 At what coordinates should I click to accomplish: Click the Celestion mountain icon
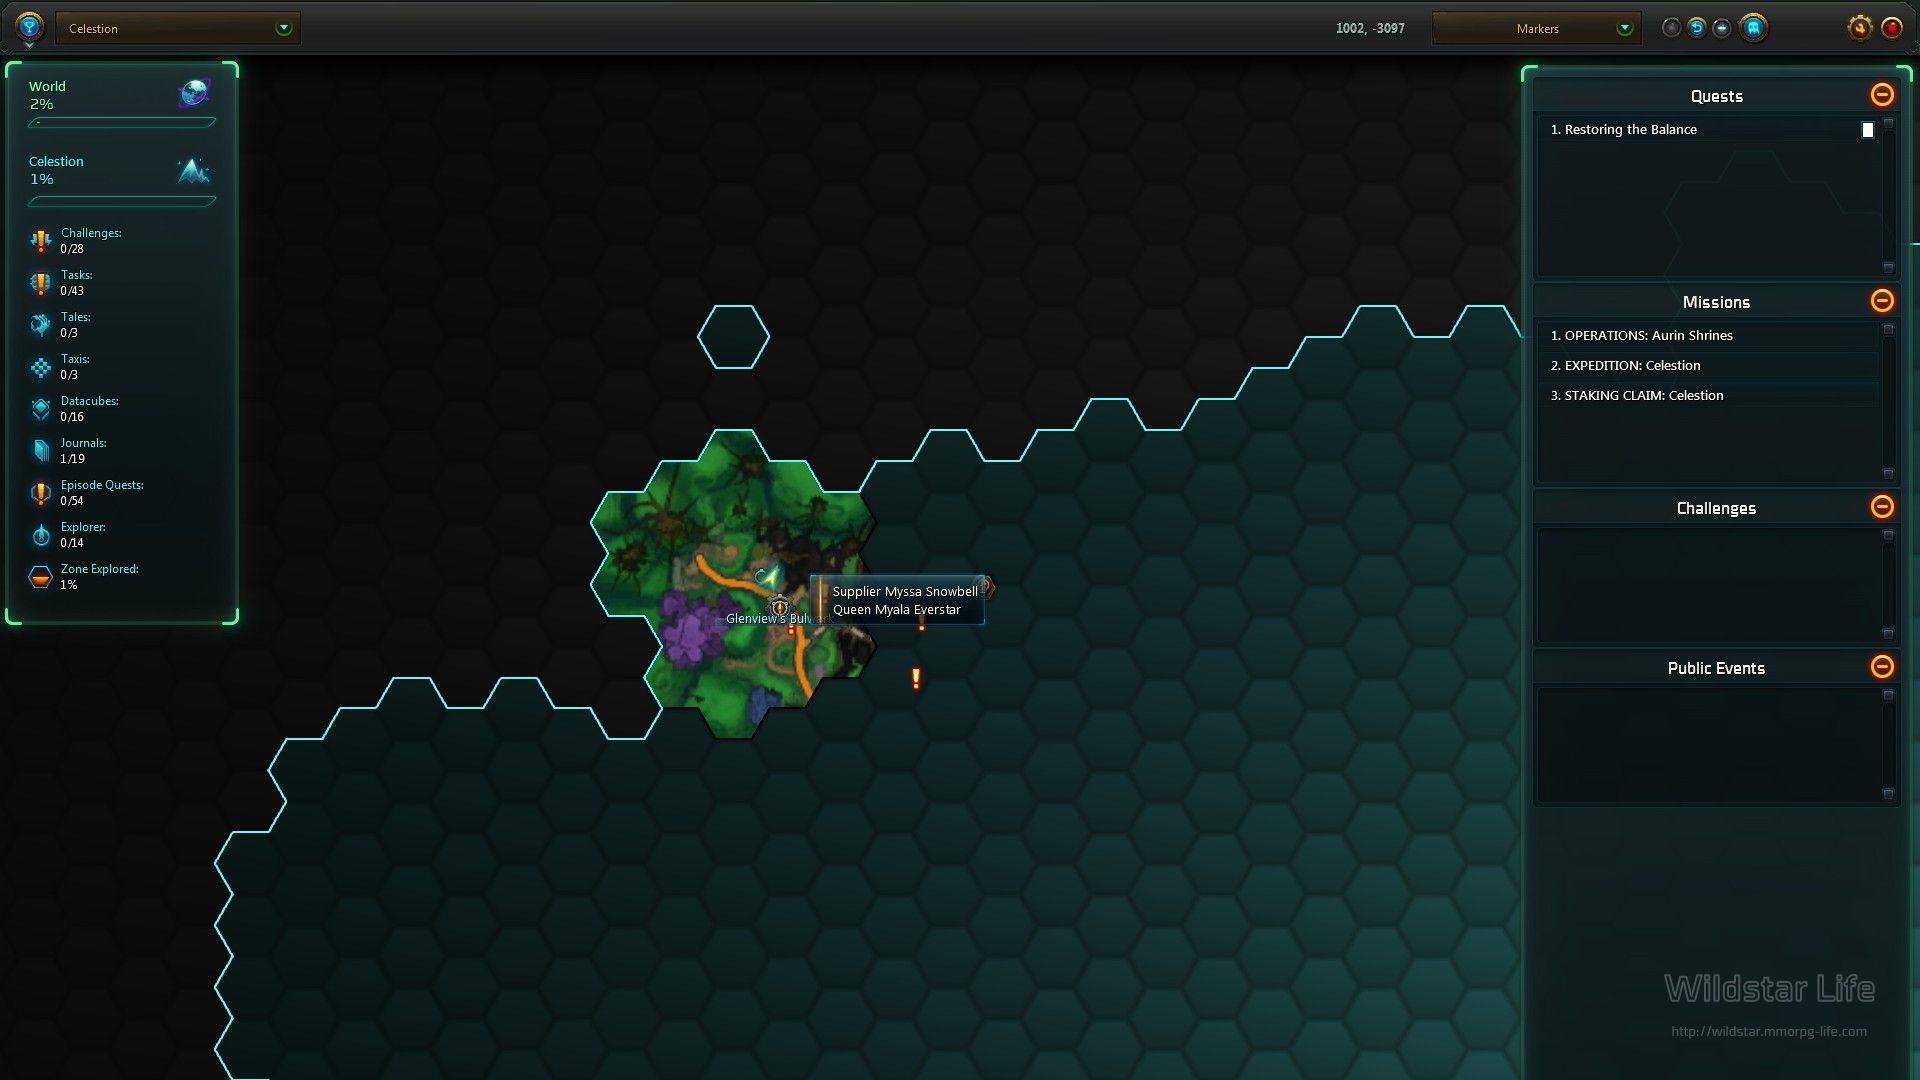[194, 170]
